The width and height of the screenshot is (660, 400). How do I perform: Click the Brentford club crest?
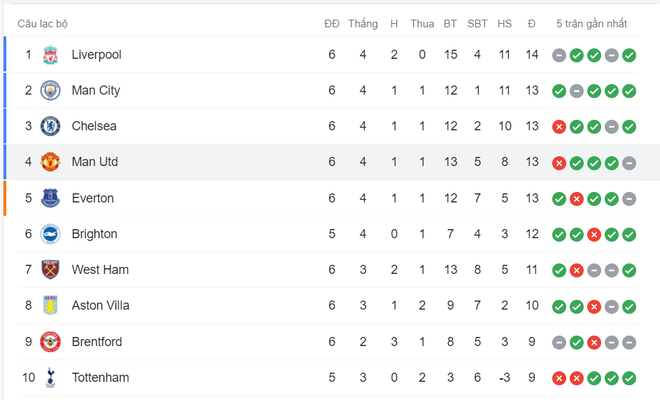pos(50,342)
